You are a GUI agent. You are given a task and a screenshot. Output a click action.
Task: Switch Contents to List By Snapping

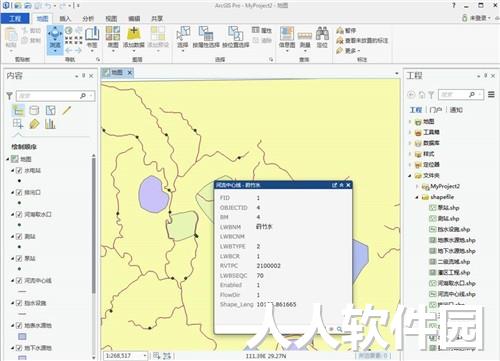[18, 124]
